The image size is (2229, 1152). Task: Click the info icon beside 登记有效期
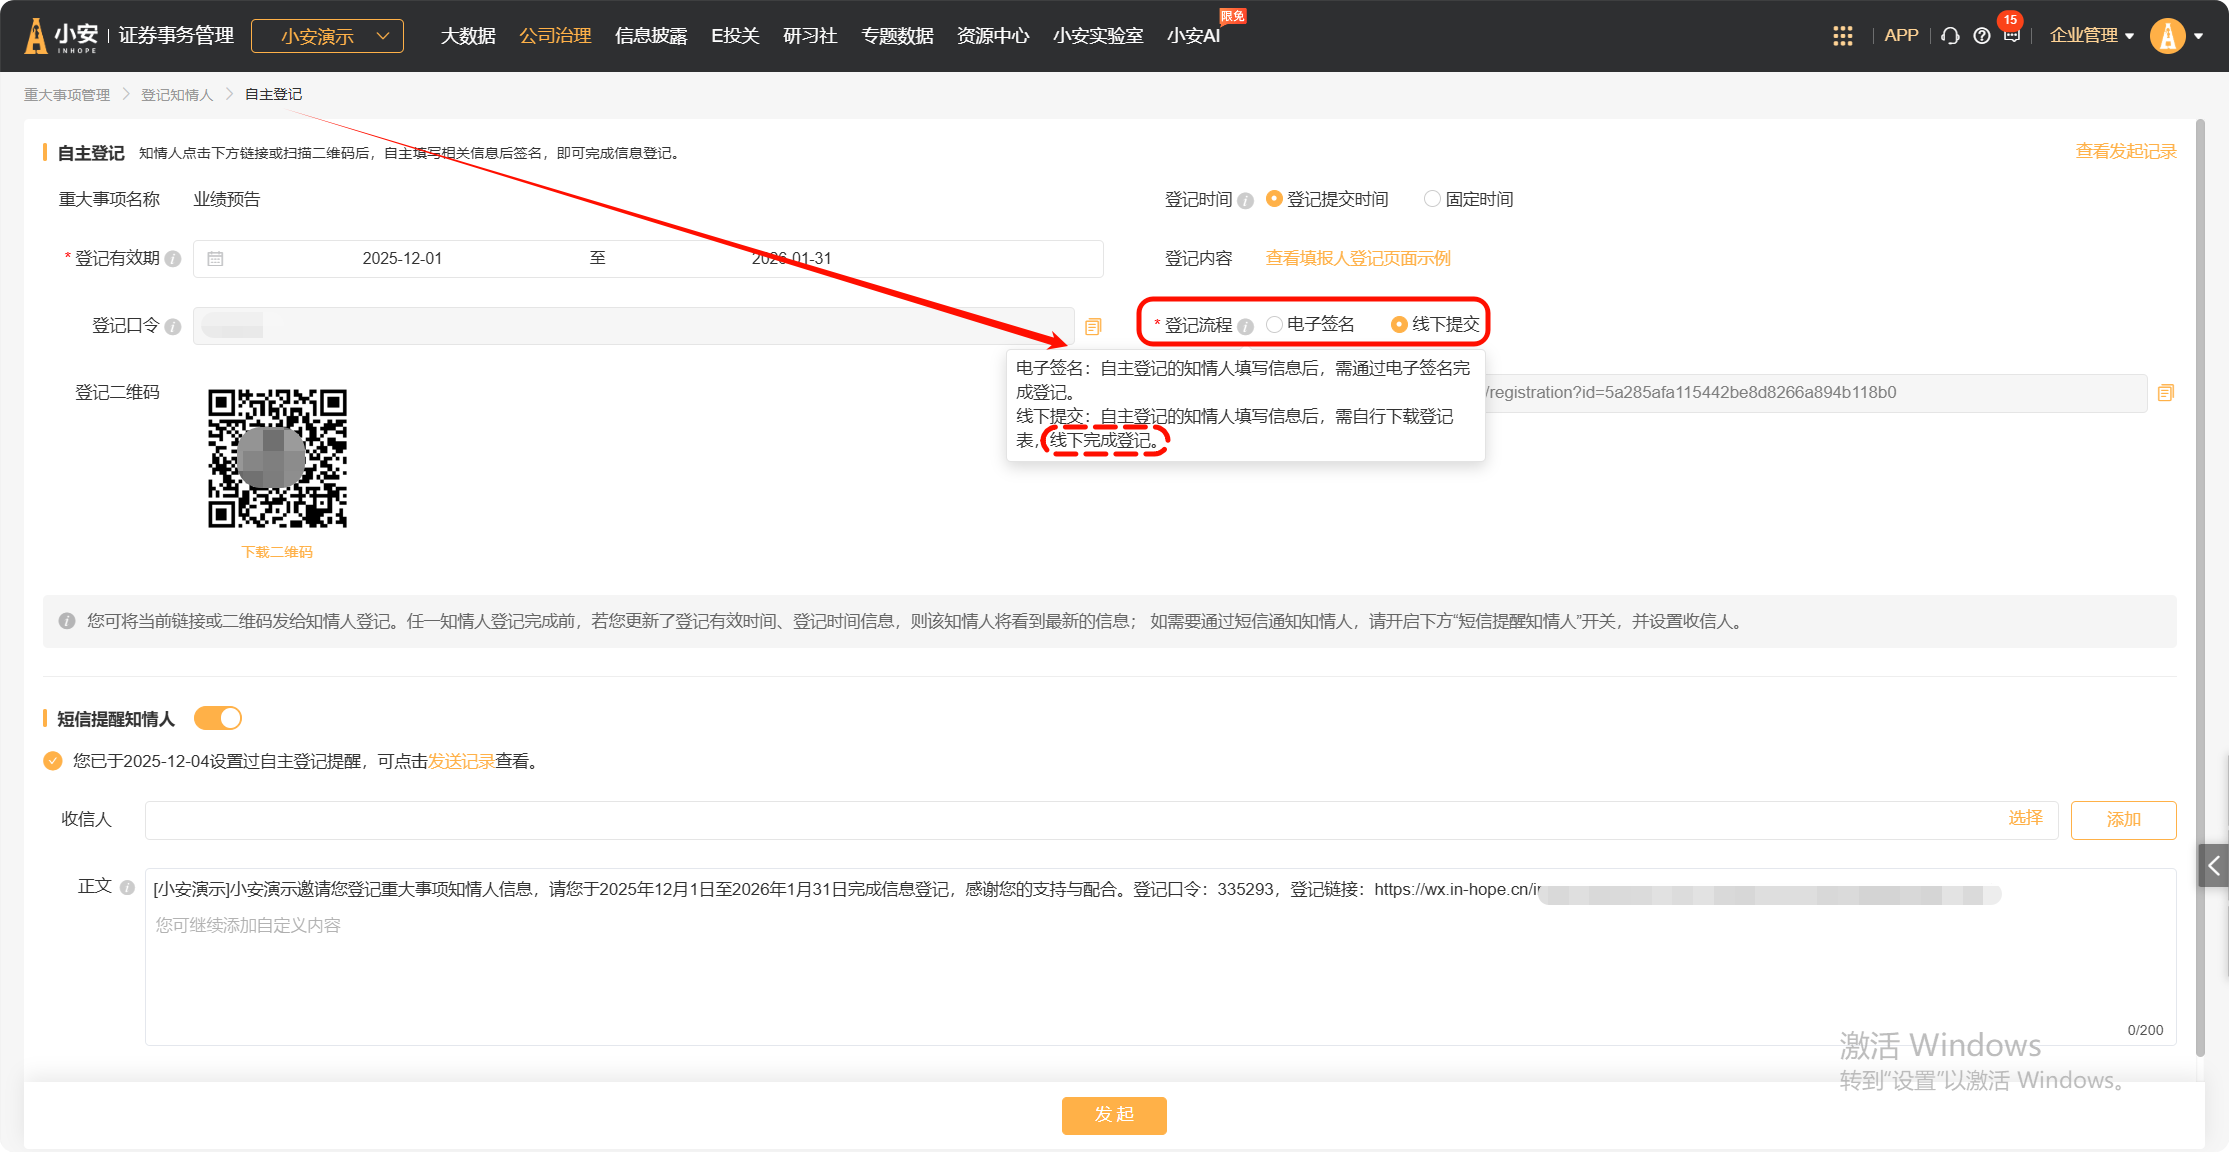coord(173,259)
